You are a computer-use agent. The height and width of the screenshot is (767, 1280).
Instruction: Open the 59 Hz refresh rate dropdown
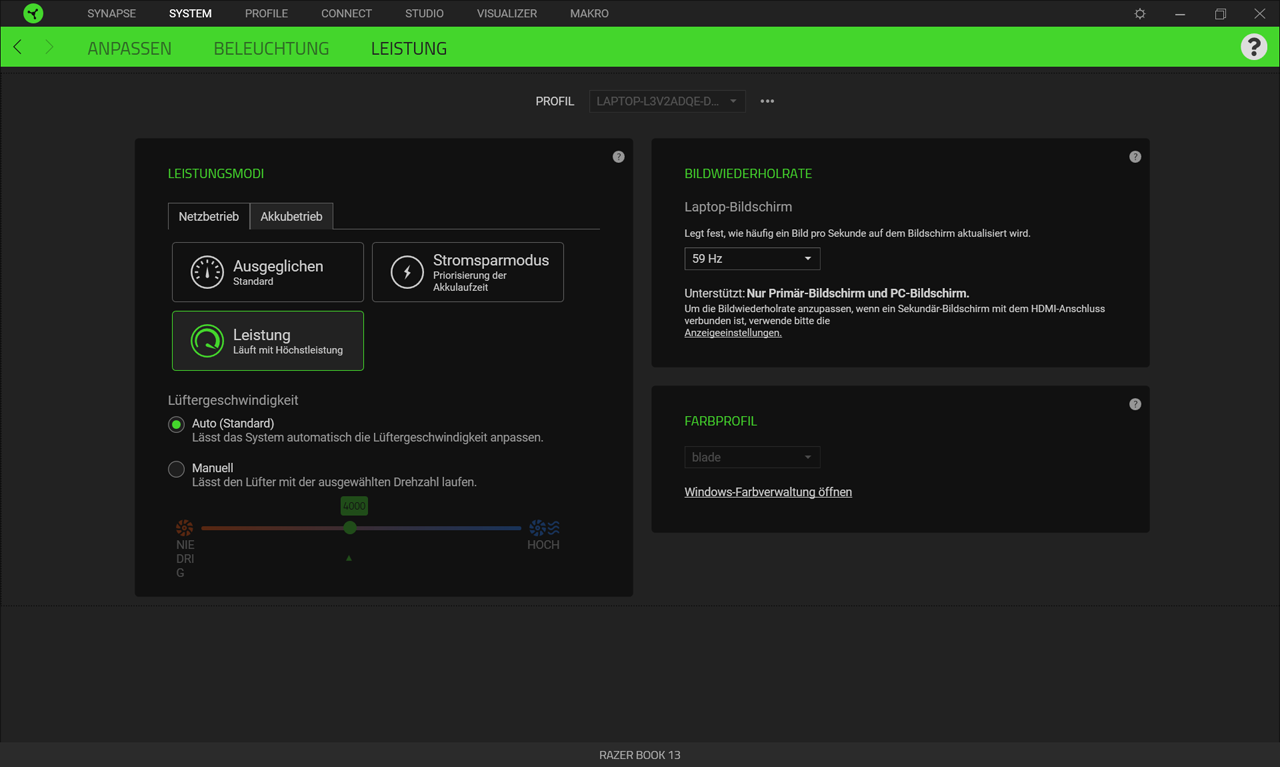752,258
